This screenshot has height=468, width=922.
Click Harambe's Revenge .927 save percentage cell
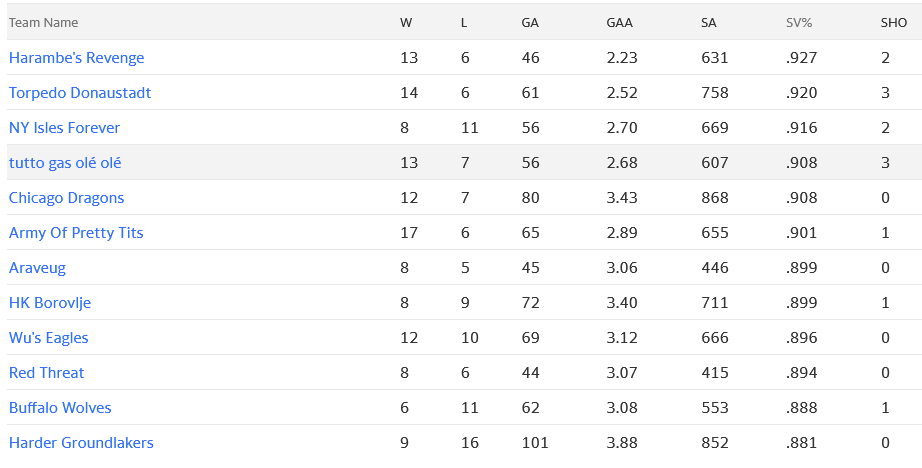(801, 58)
